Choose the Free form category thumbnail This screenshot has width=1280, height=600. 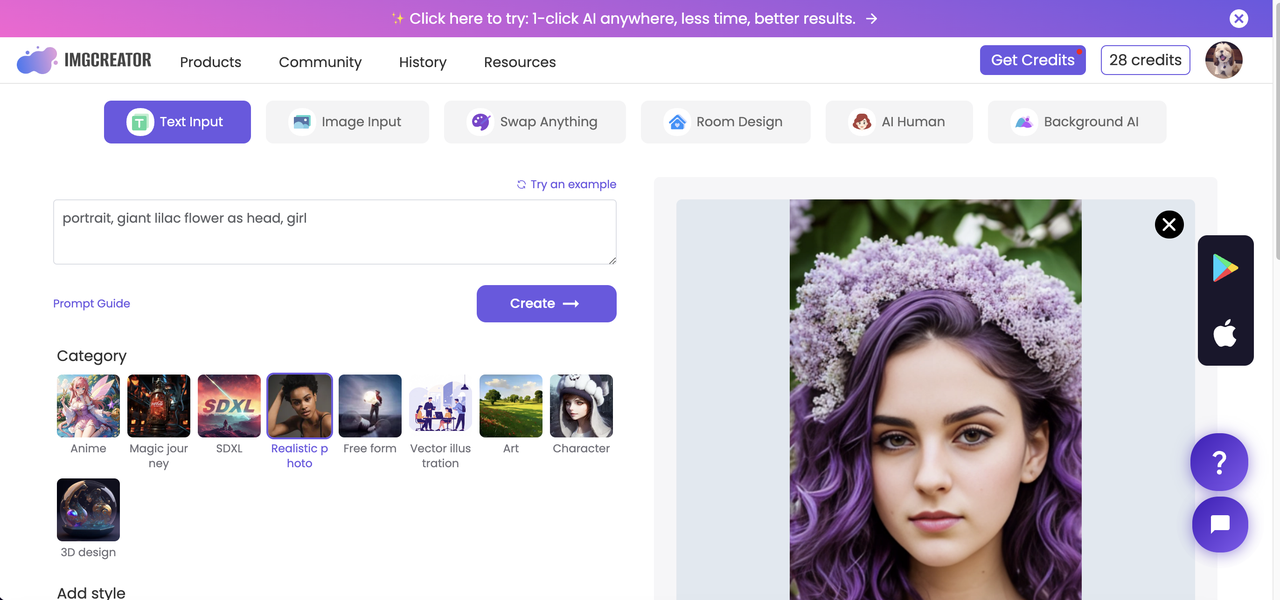click(x=370, y=406)
